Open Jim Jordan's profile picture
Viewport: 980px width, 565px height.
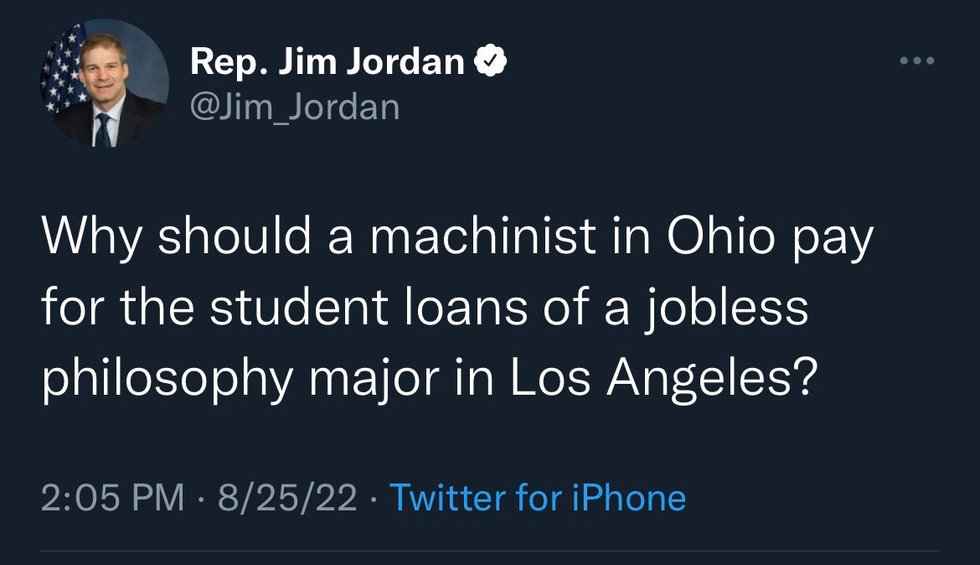pos(104,84)
